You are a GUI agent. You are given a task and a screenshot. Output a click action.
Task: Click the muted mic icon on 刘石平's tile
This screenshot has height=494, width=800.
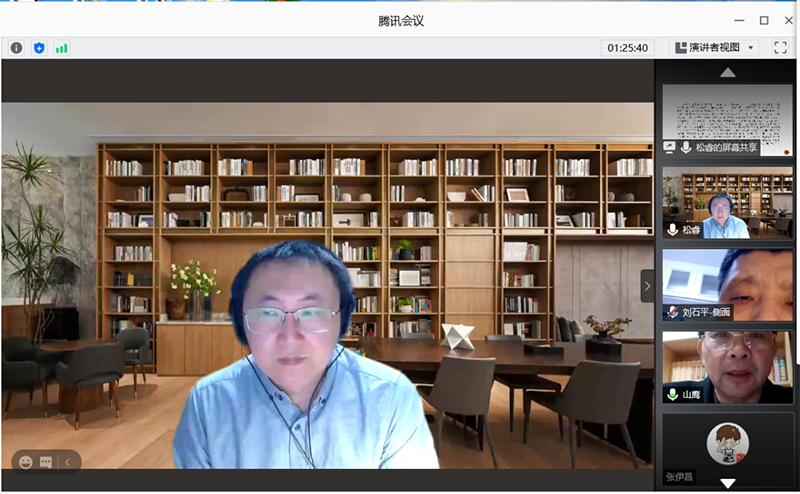pyautogui.click(x=672, y=312)
